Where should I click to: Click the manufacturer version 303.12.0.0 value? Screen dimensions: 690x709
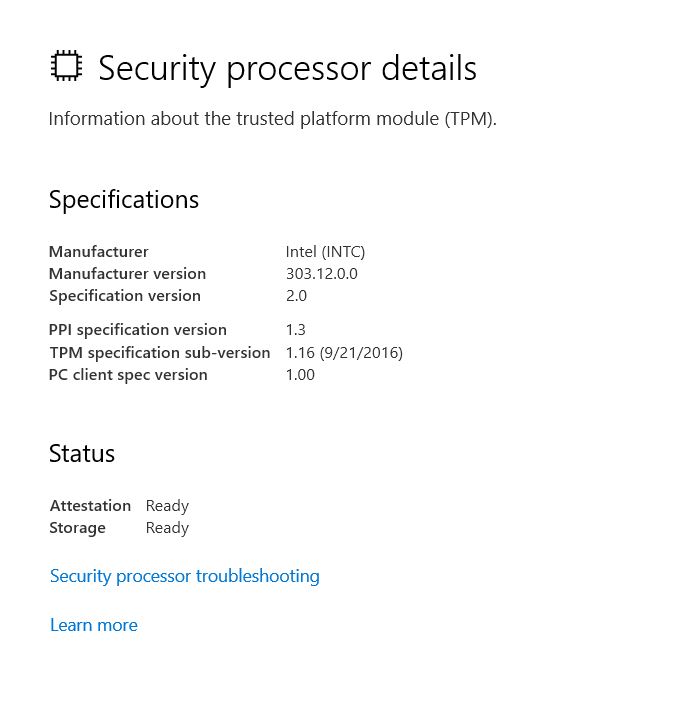(x=321, y=274)
